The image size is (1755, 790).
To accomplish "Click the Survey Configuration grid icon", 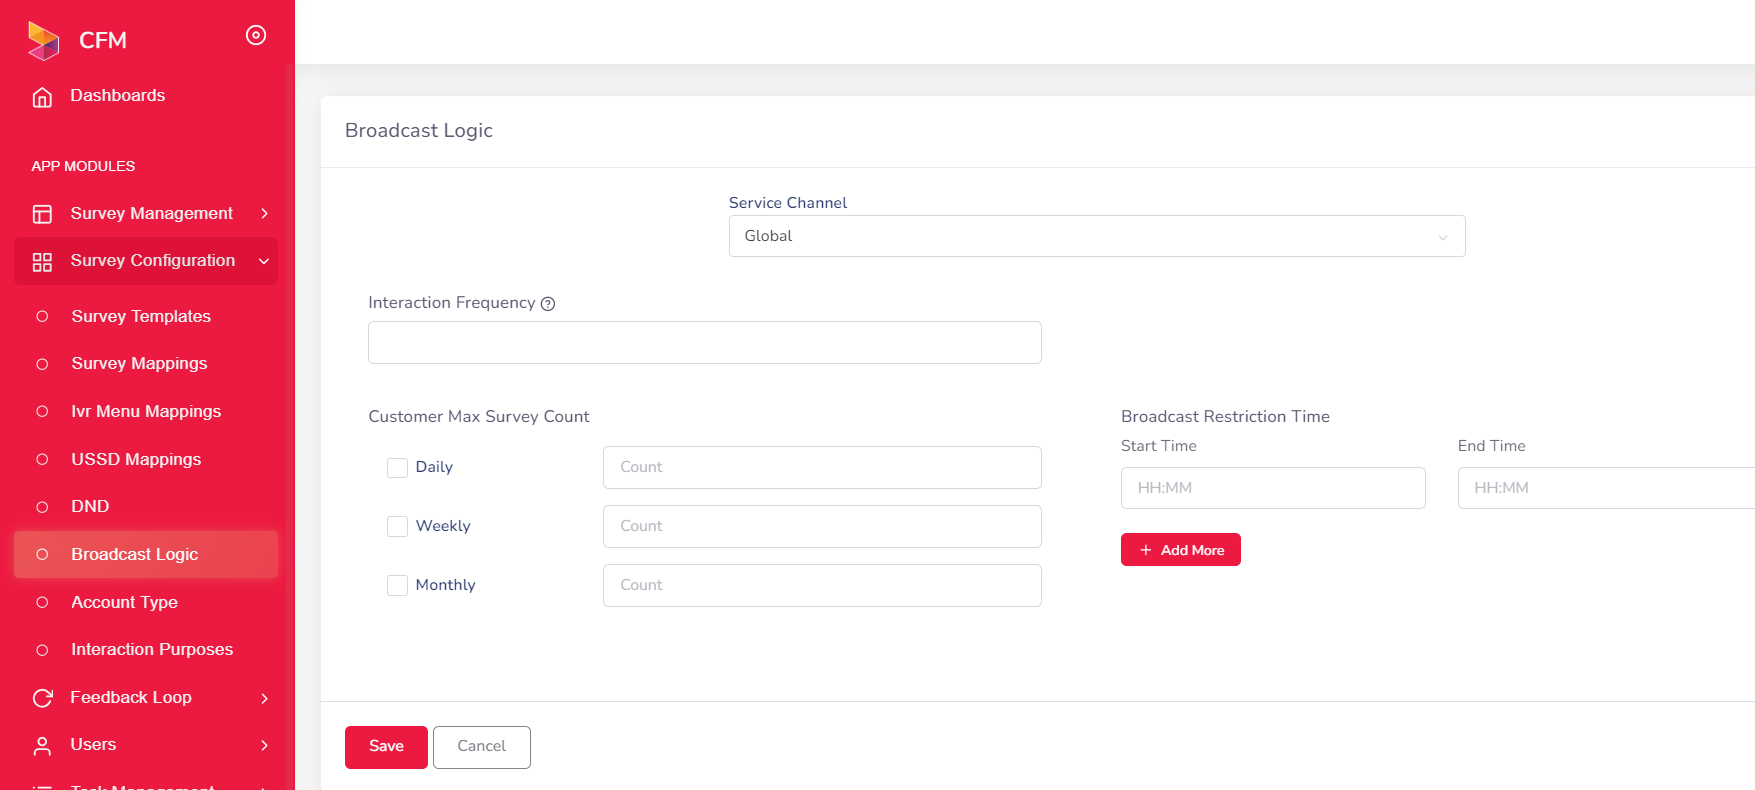I will tap(42, 262).
